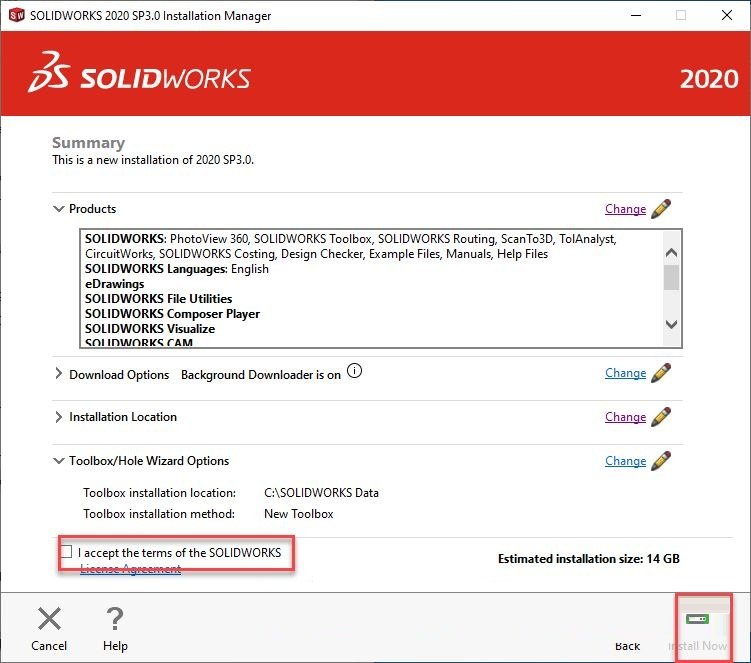Click Change link for Products

coord(626,209)
